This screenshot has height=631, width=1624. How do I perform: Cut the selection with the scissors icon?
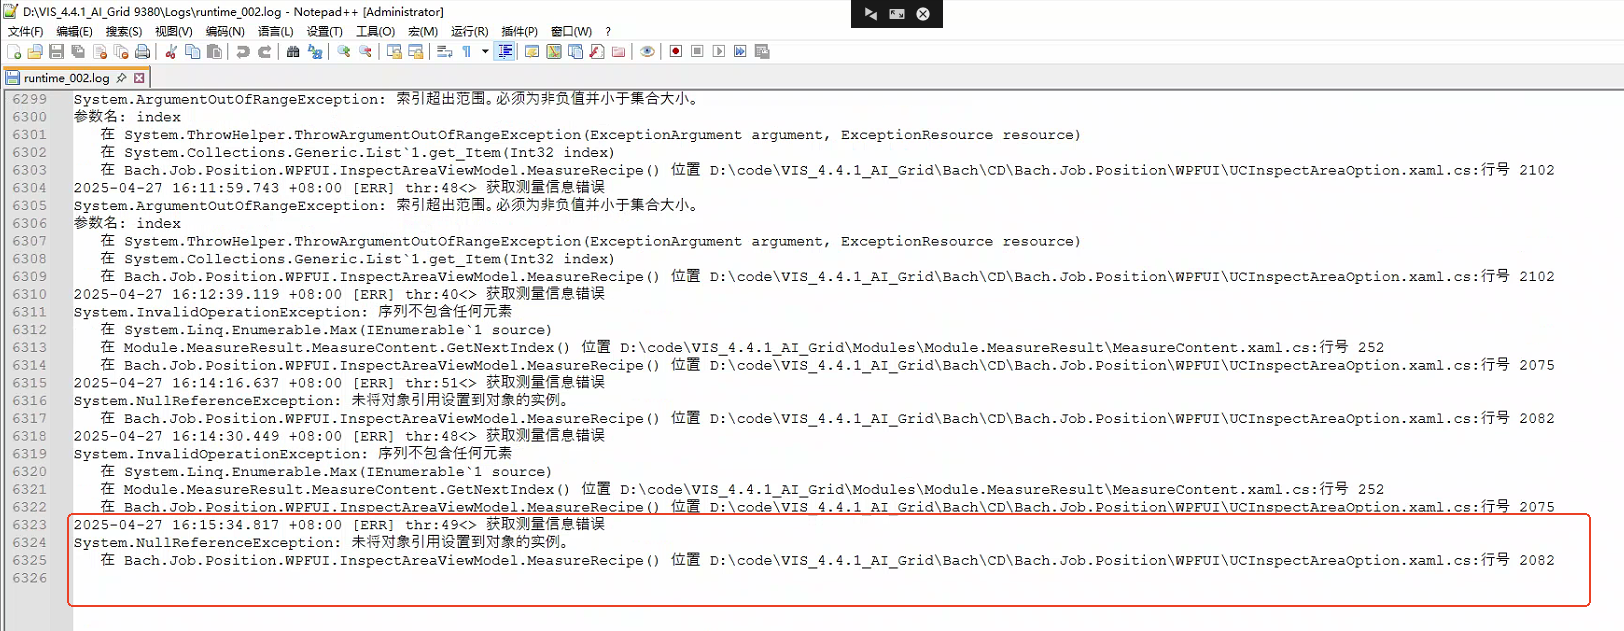pyautogui.click(x=171, y=51)
